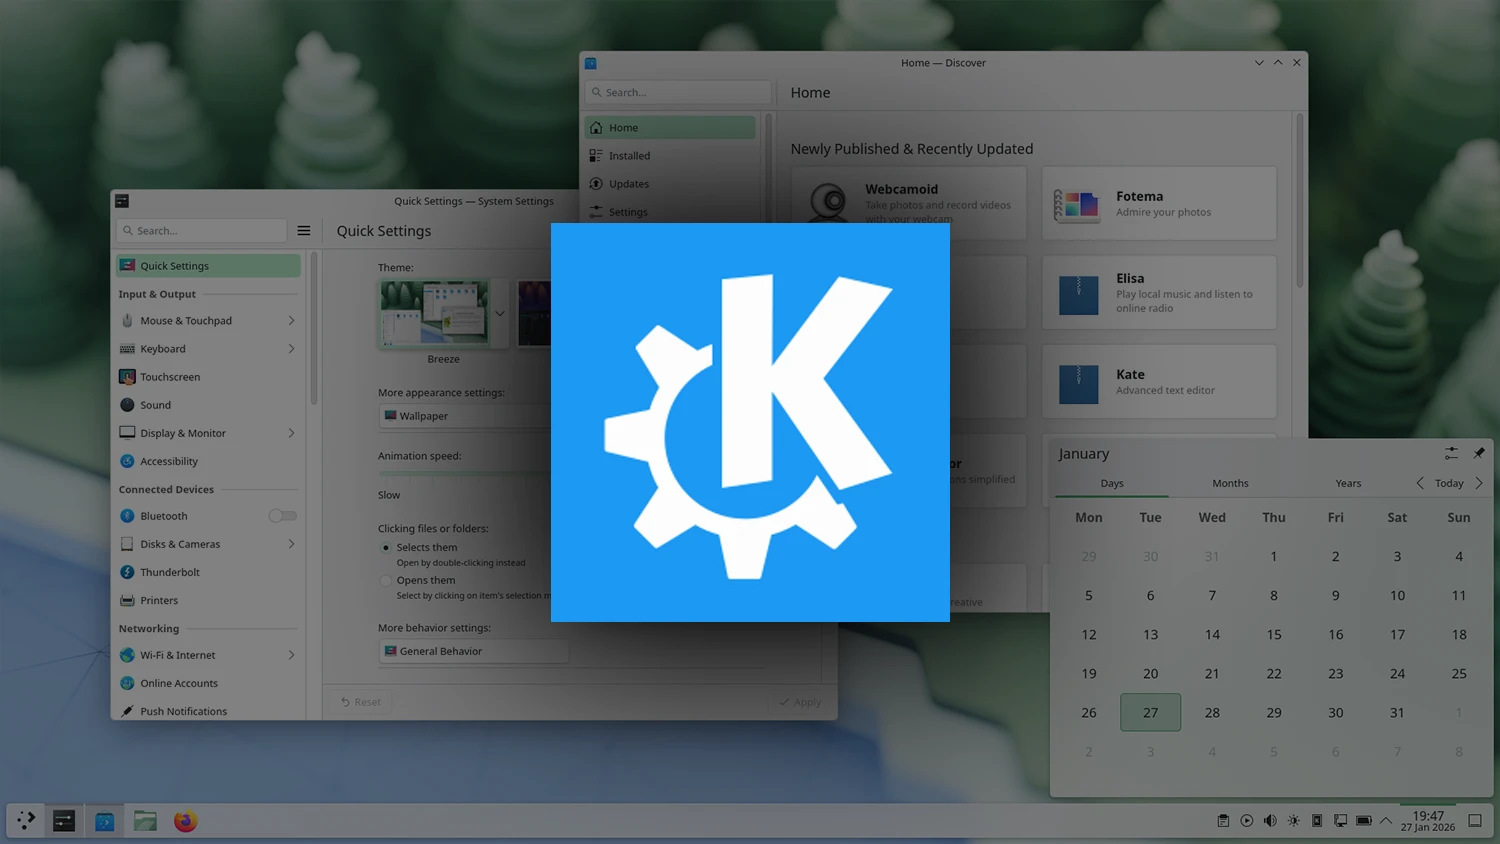Open Settings in Discover sidebar

tap(670, 212)
